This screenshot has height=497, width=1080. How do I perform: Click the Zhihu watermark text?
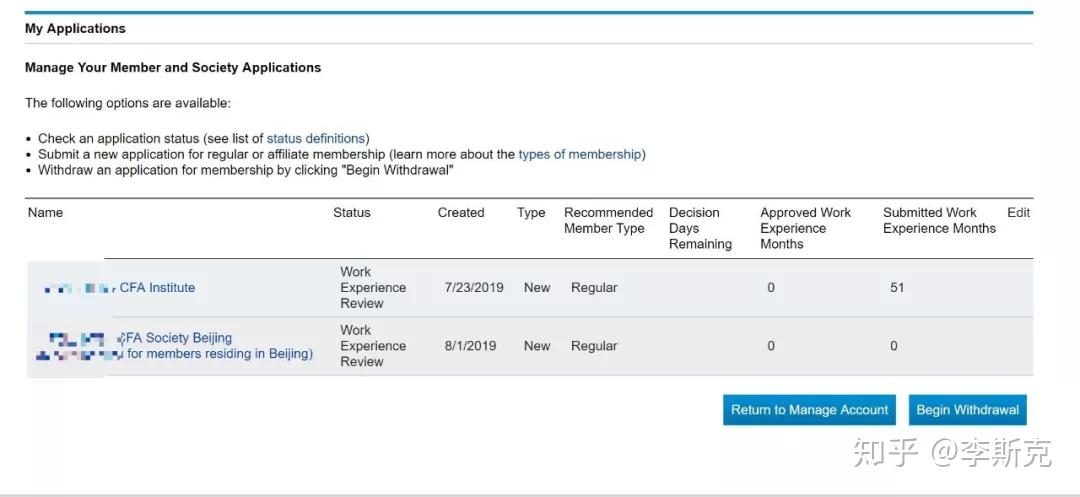pos(951,453)
